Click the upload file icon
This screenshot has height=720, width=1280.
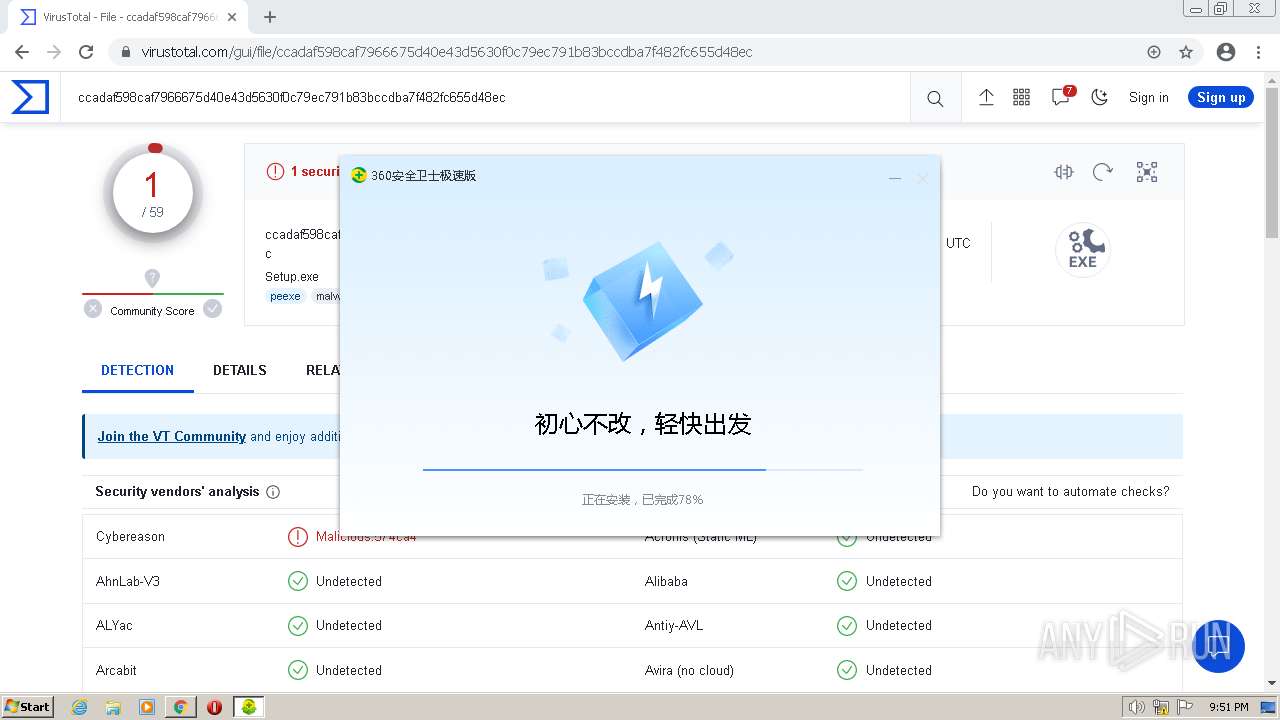[x=986, y=97]
